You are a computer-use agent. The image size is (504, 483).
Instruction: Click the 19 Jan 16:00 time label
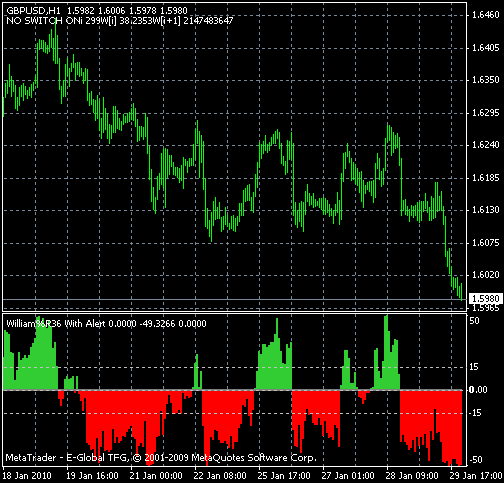92,476
